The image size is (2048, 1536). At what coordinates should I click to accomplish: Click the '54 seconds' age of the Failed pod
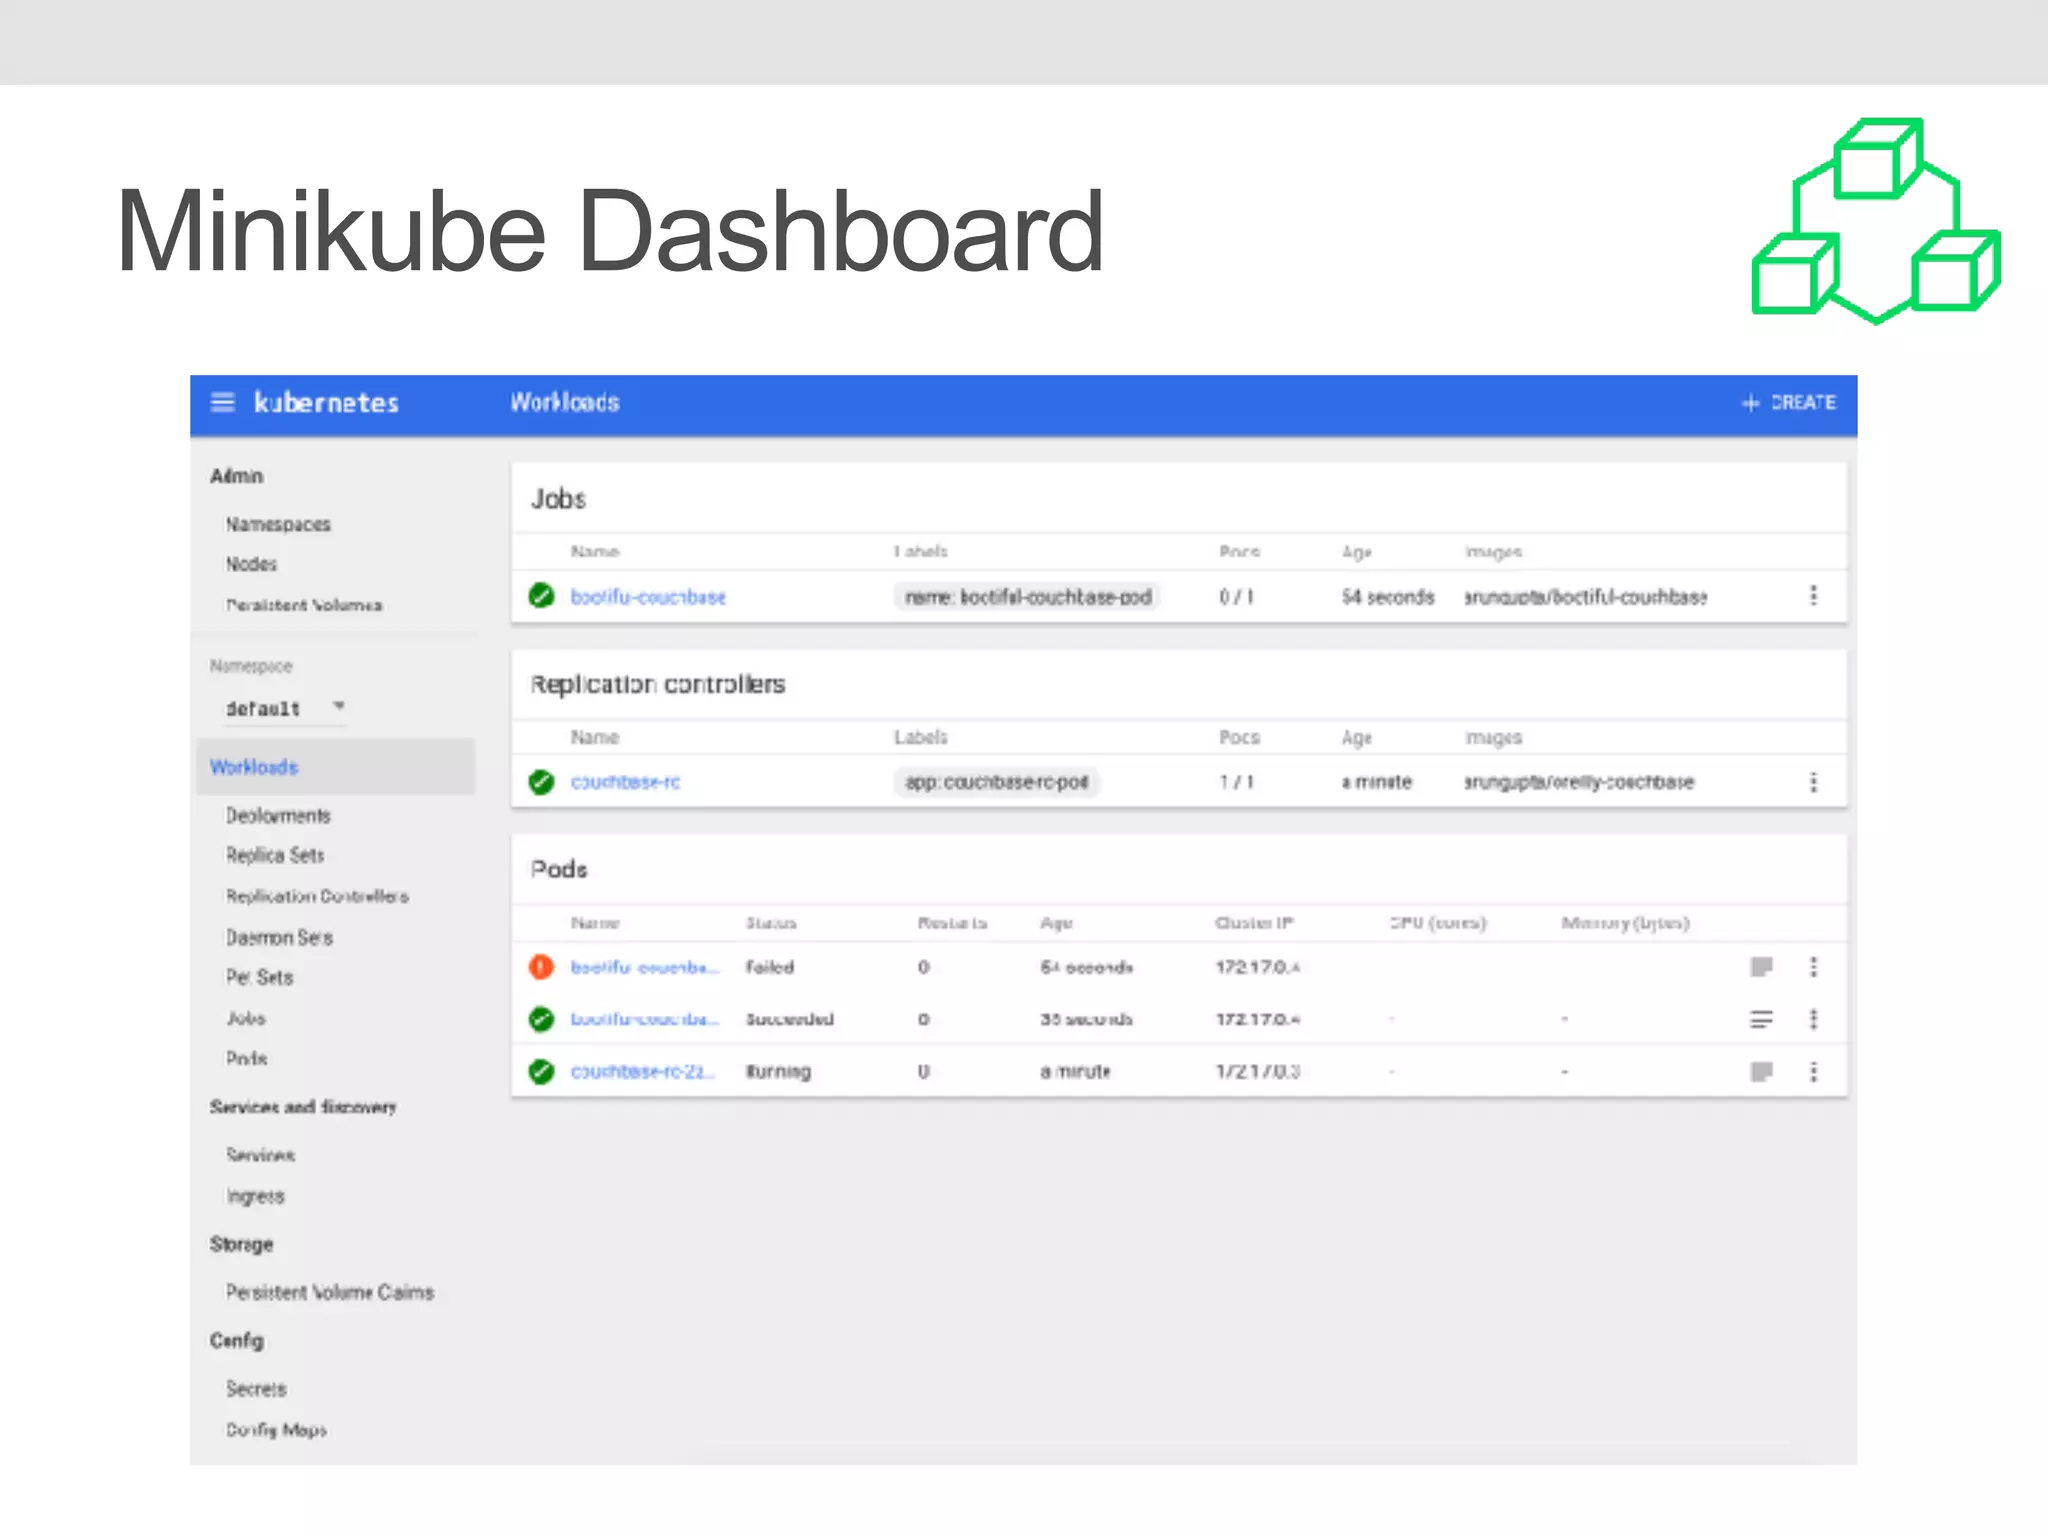coord(1086,967)
